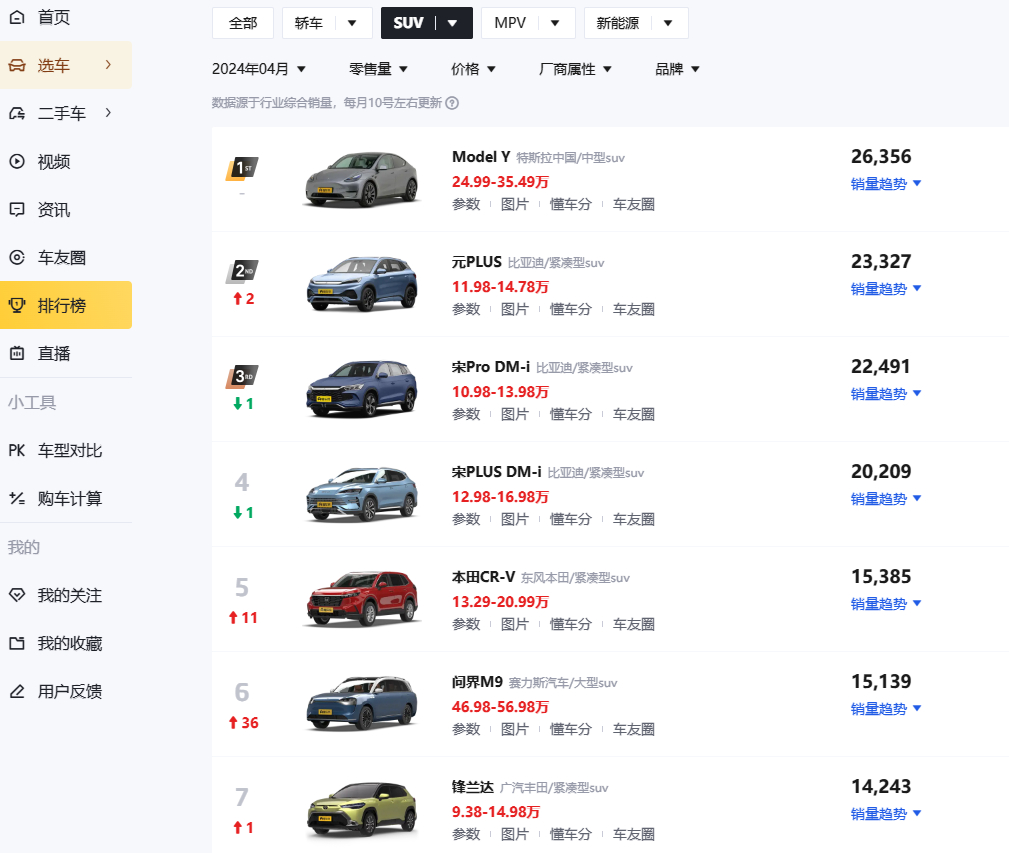Expand 销量趋势 for 锋兰达

tap(885, 813)
